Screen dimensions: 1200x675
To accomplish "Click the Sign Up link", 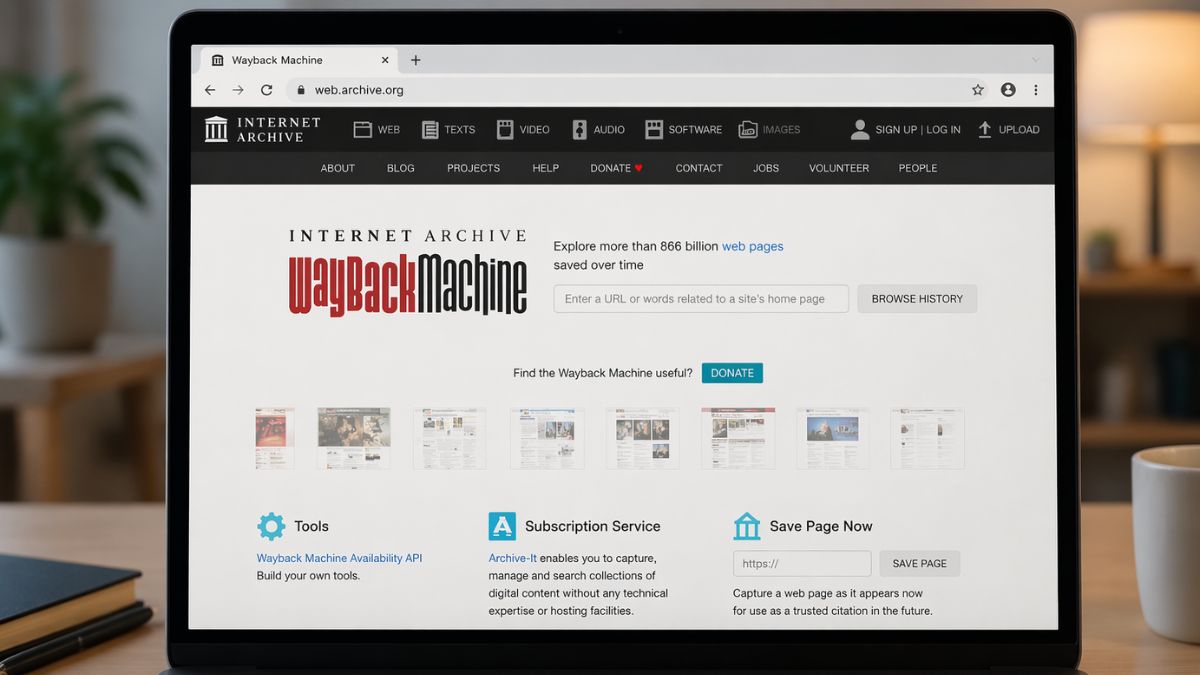I will [896, 130].
